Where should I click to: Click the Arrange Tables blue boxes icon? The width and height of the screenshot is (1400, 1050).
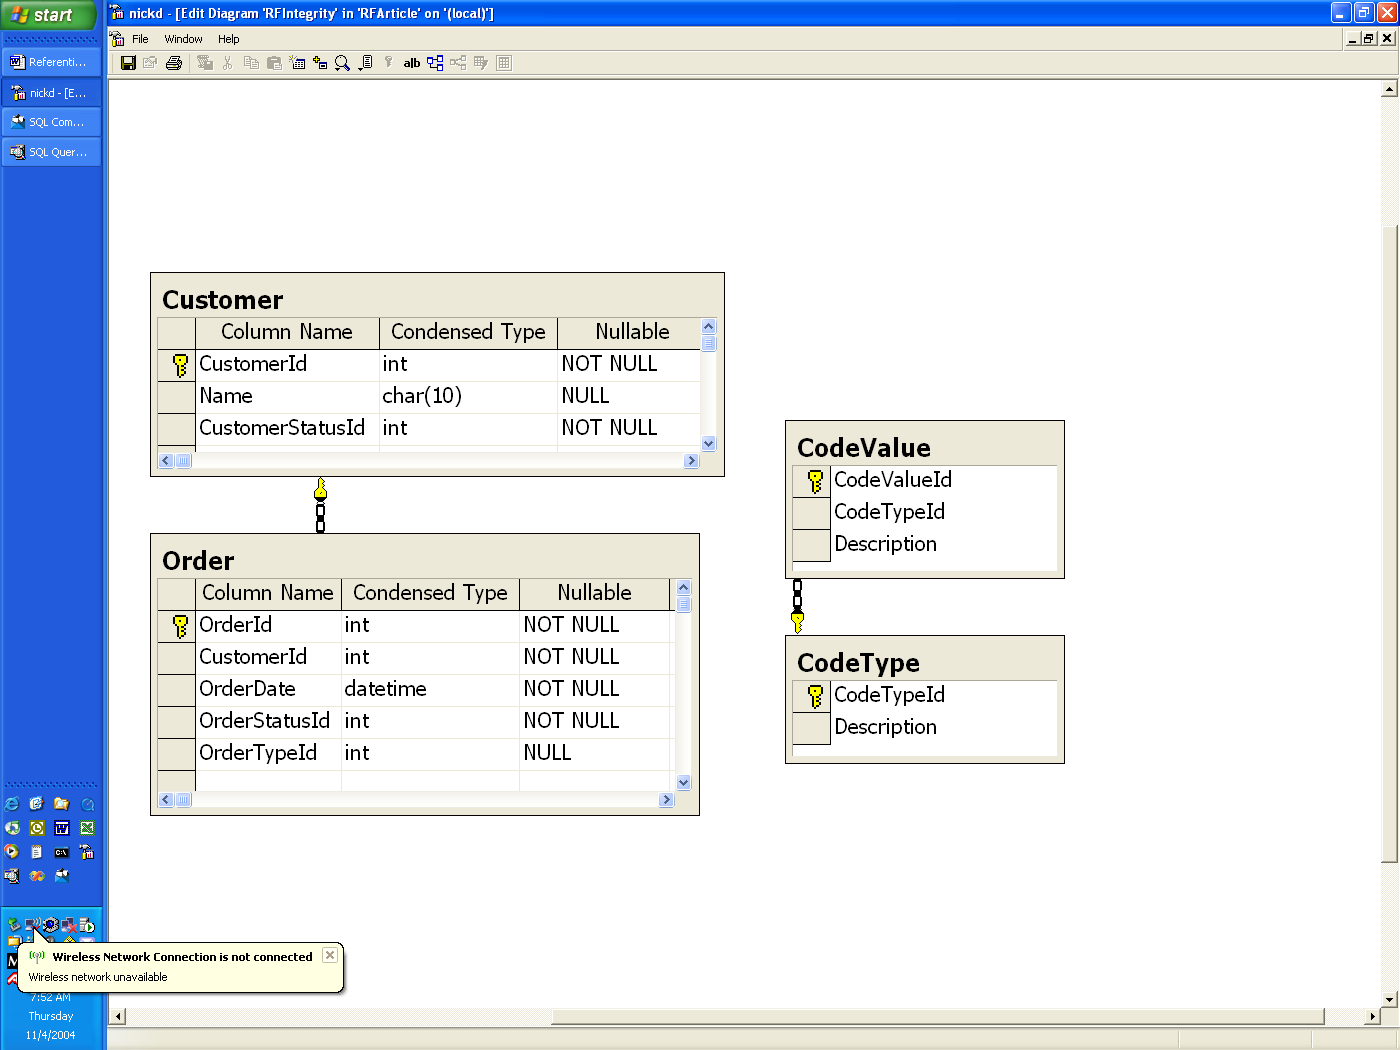(435, 63)
